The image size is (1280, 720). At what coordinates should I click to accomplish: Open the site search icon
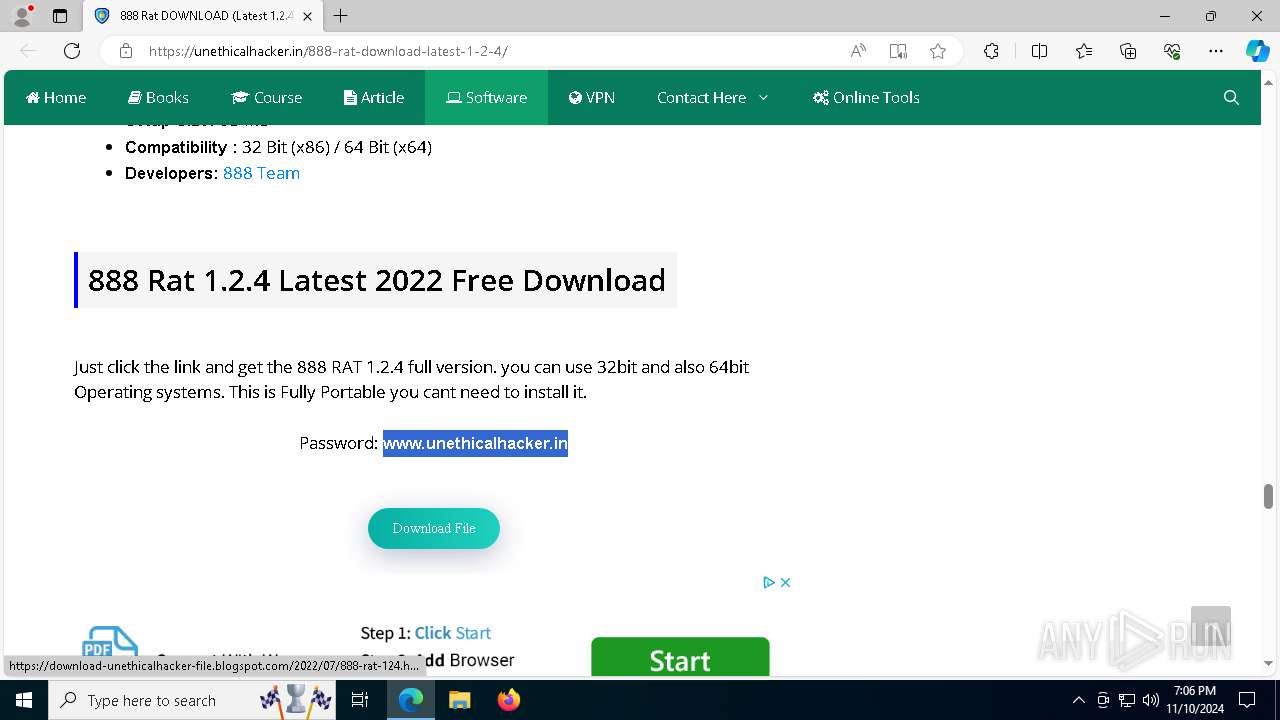pyautogui.click(x=1231, y=97)
